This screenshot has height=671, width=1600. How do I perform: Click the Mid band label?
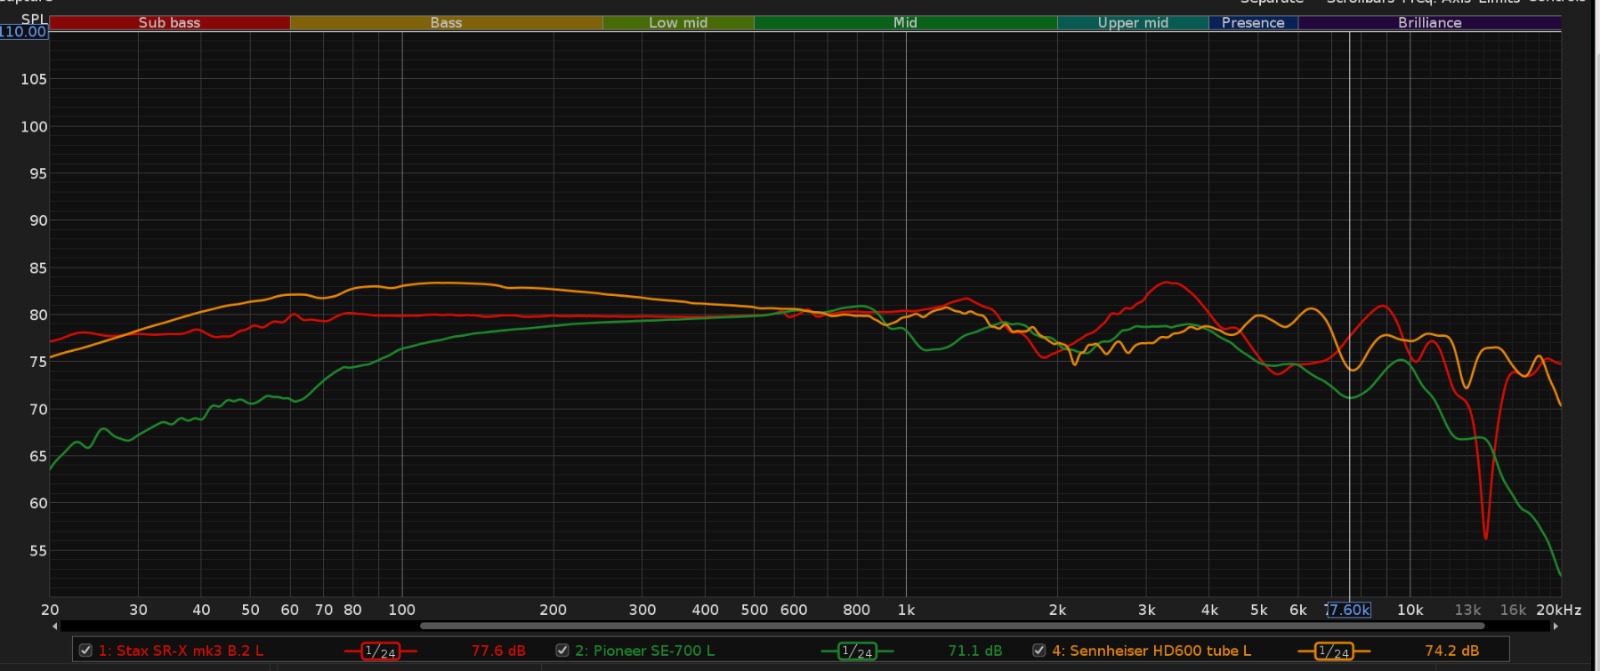(x=905, y=22)
